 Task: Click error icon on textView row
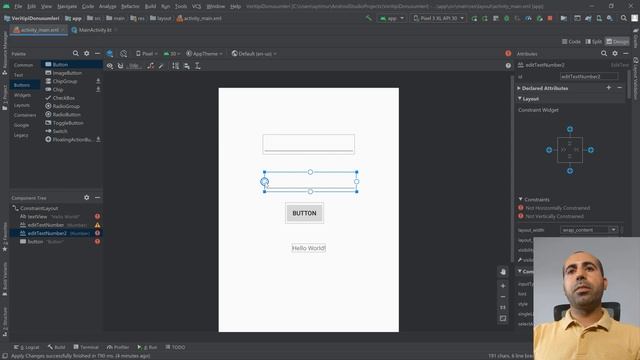(x=98, y=216)
